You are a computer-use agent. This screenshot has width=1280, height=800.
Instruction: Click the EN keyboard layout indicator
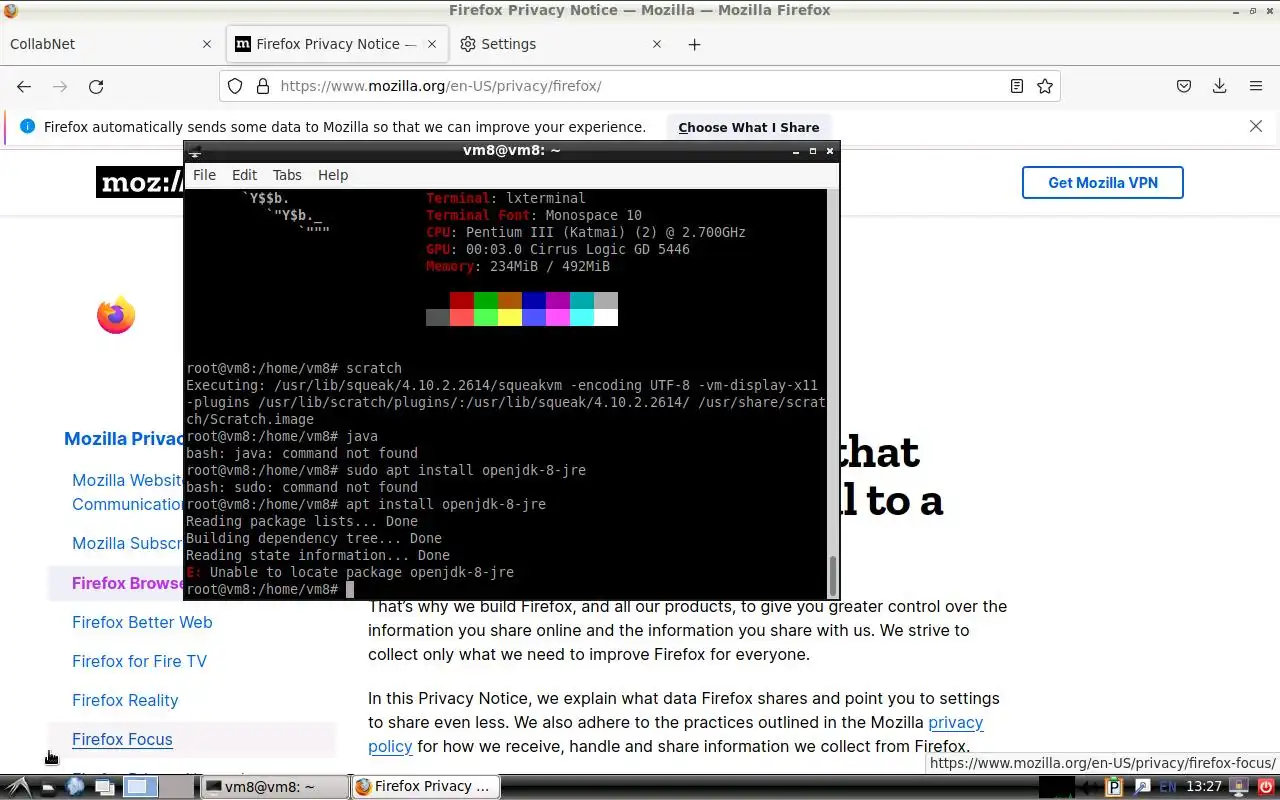(1168, 787)
